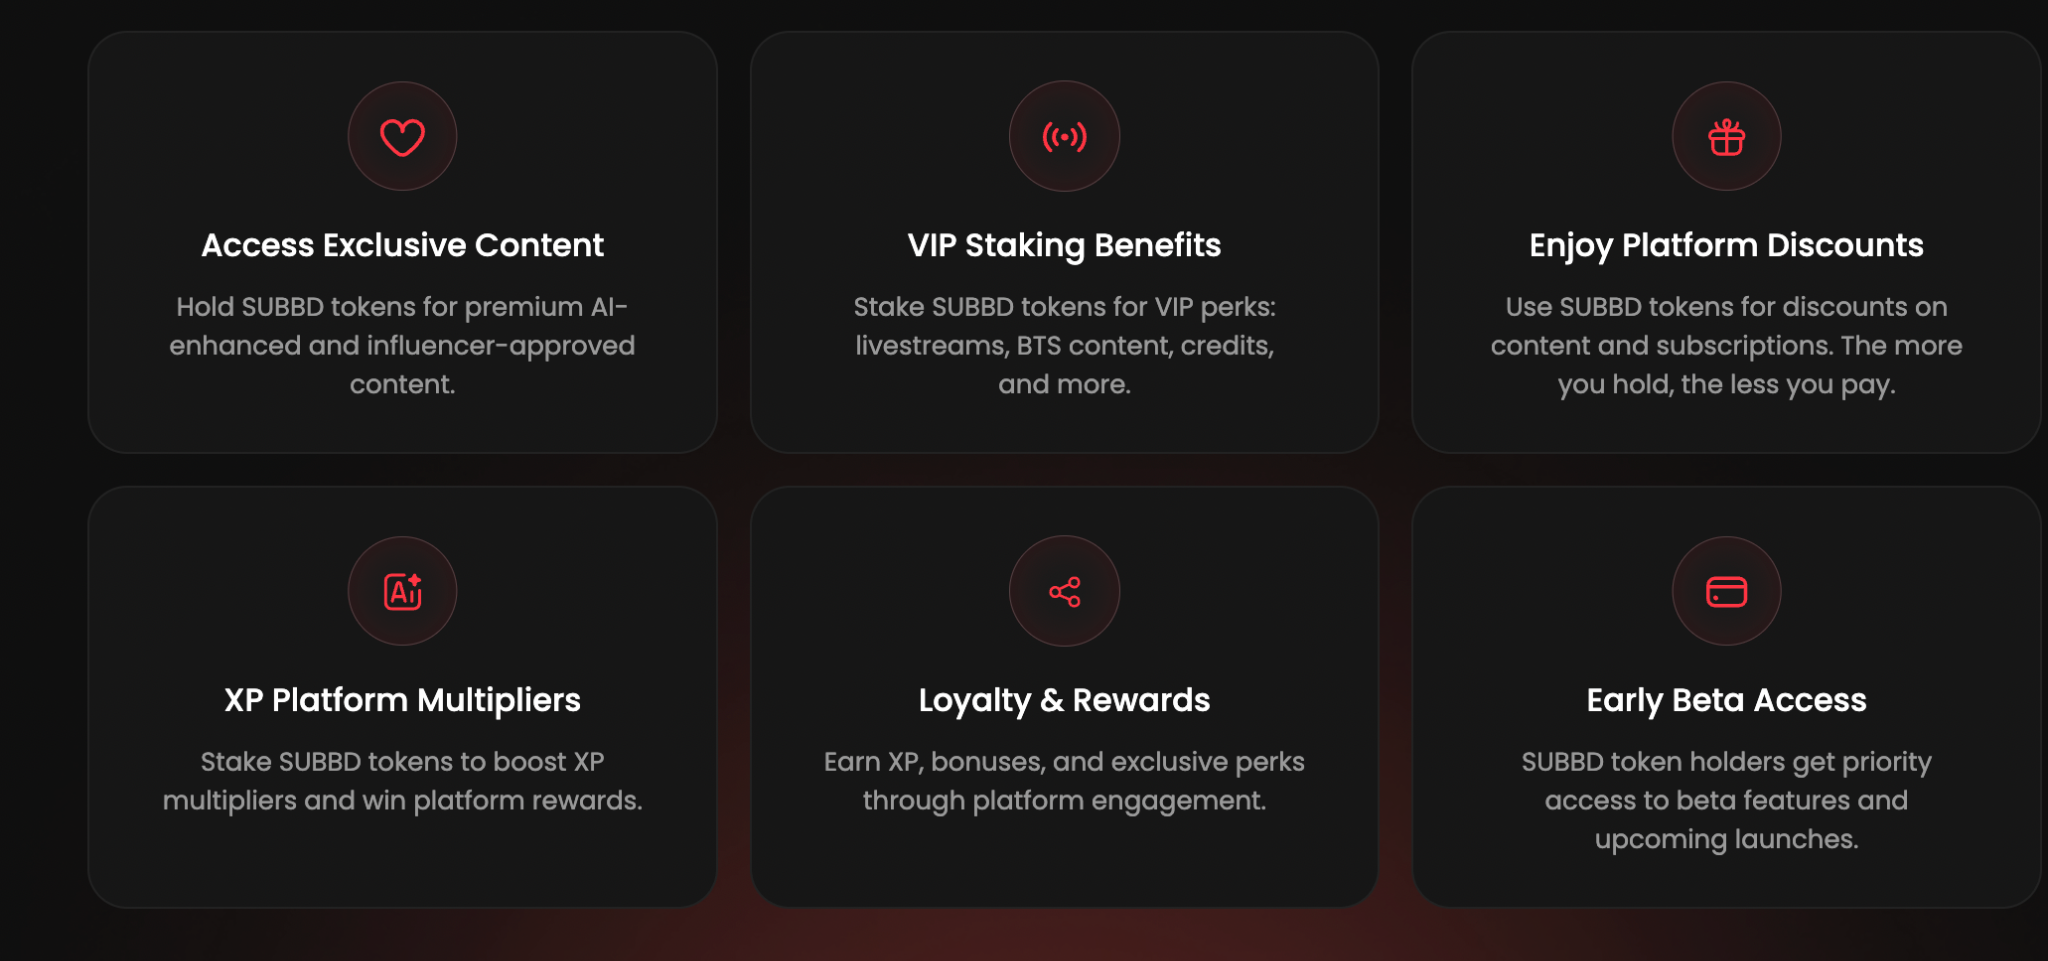2048x961 pixels.
Task: Click the 'Use SUBBD tokens for discounts' text
Action: coord(1726,345)
